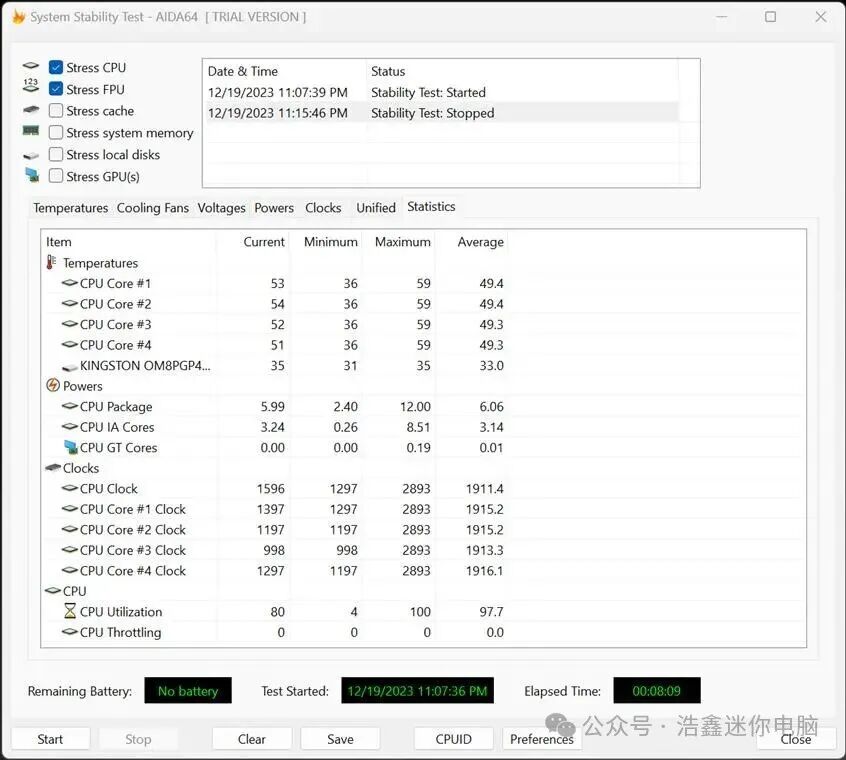Click the CPU chip icon beside Stress CPU

coord(31,66)
